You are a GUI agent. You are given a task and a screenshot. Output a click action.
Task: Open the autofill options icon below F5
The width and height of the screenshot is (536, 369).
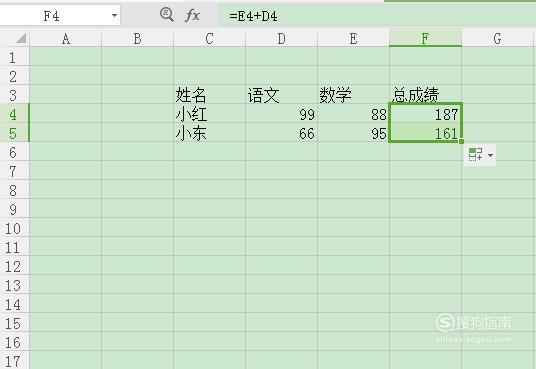475,155
